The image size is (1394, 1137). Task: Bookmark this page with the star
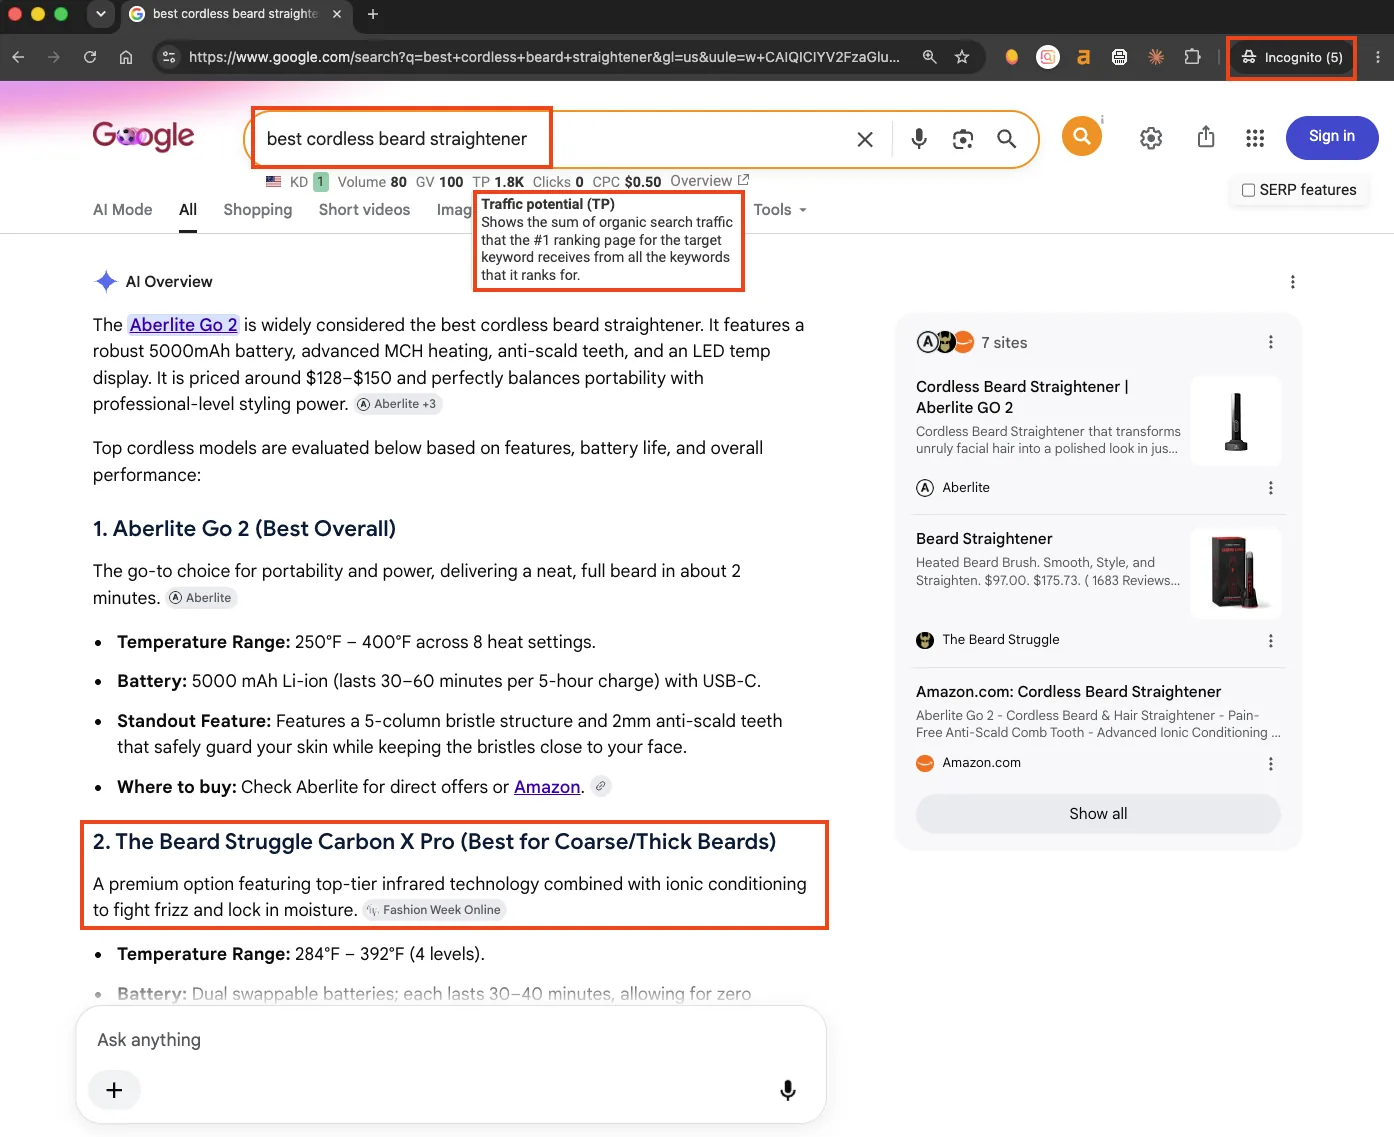pos(962,57)
